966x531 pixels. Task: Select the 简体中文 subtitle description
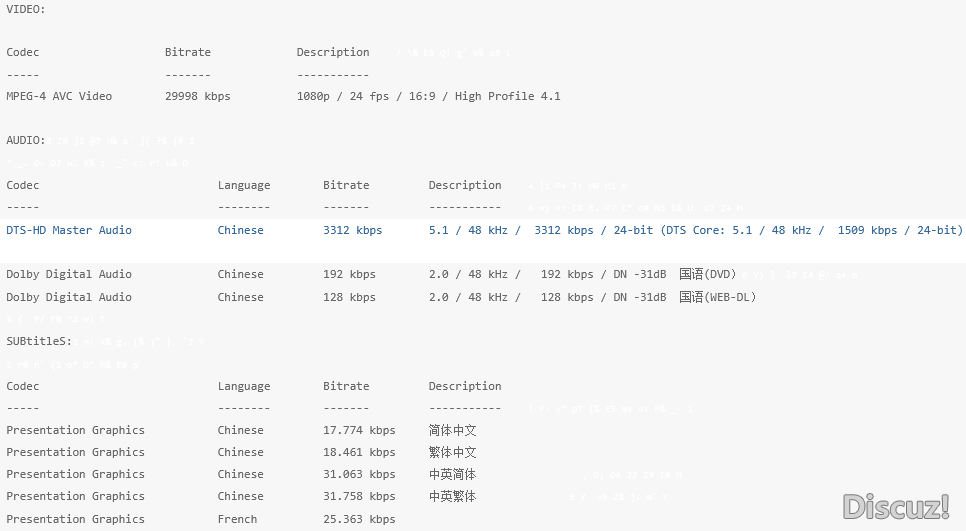point(452,431)
